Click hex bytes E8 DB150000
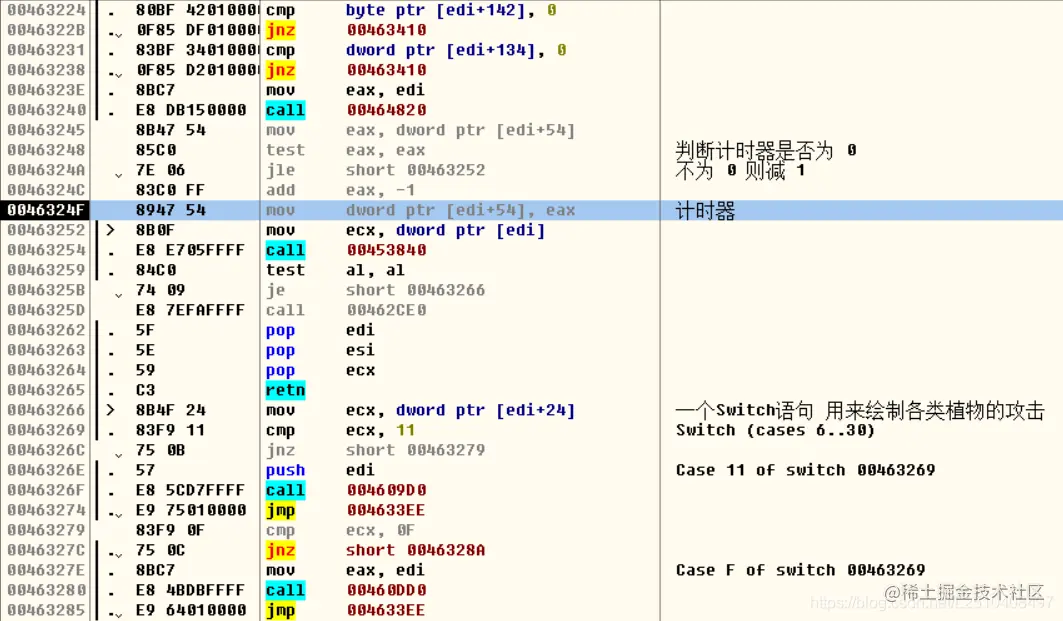This screenshot has width=1063, height=621. (190, 110)
